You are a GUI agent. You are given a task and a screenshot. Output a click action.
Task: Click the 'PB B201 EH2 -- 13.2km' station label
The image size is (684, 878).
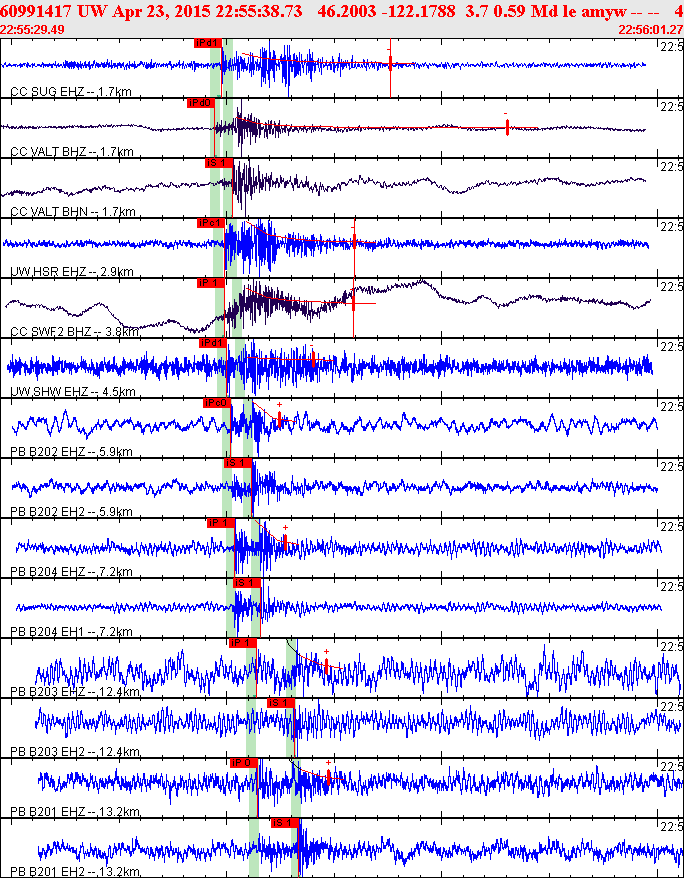pos(75,872)
